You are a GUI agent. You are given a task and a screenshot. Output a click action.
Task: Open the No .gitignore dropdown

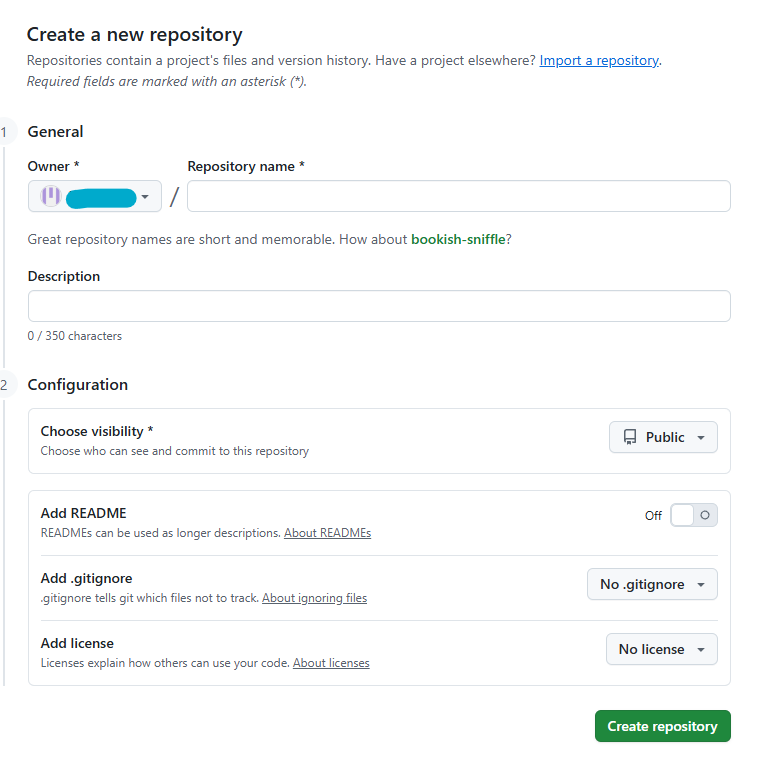[652, 584]
